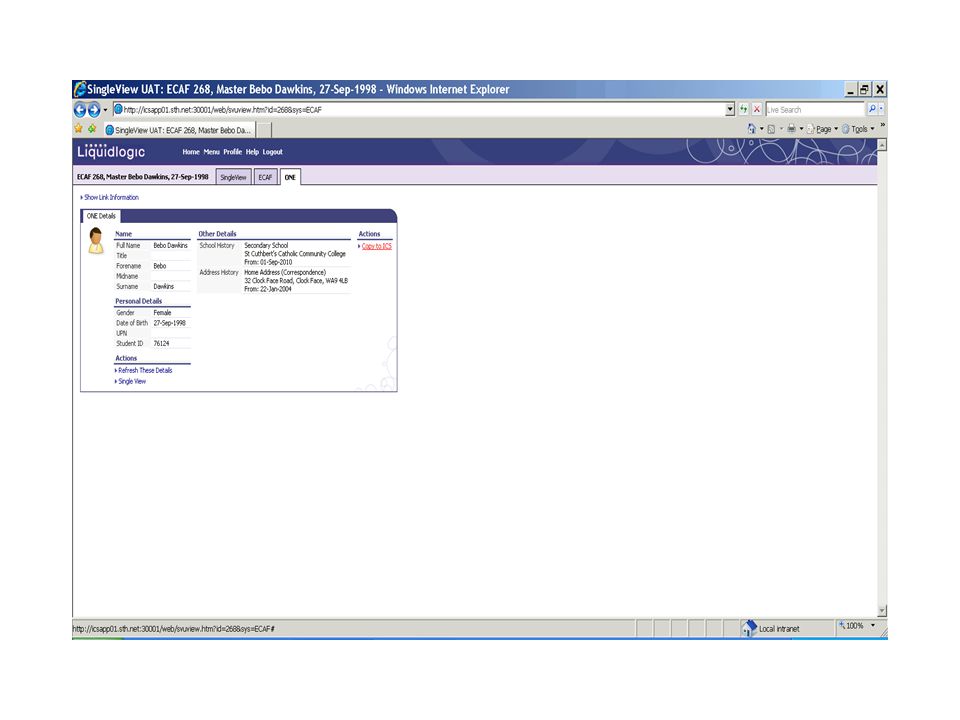960x720 pixels.
Task: Click the Add to Favorites icon
Action: point(92,129)
